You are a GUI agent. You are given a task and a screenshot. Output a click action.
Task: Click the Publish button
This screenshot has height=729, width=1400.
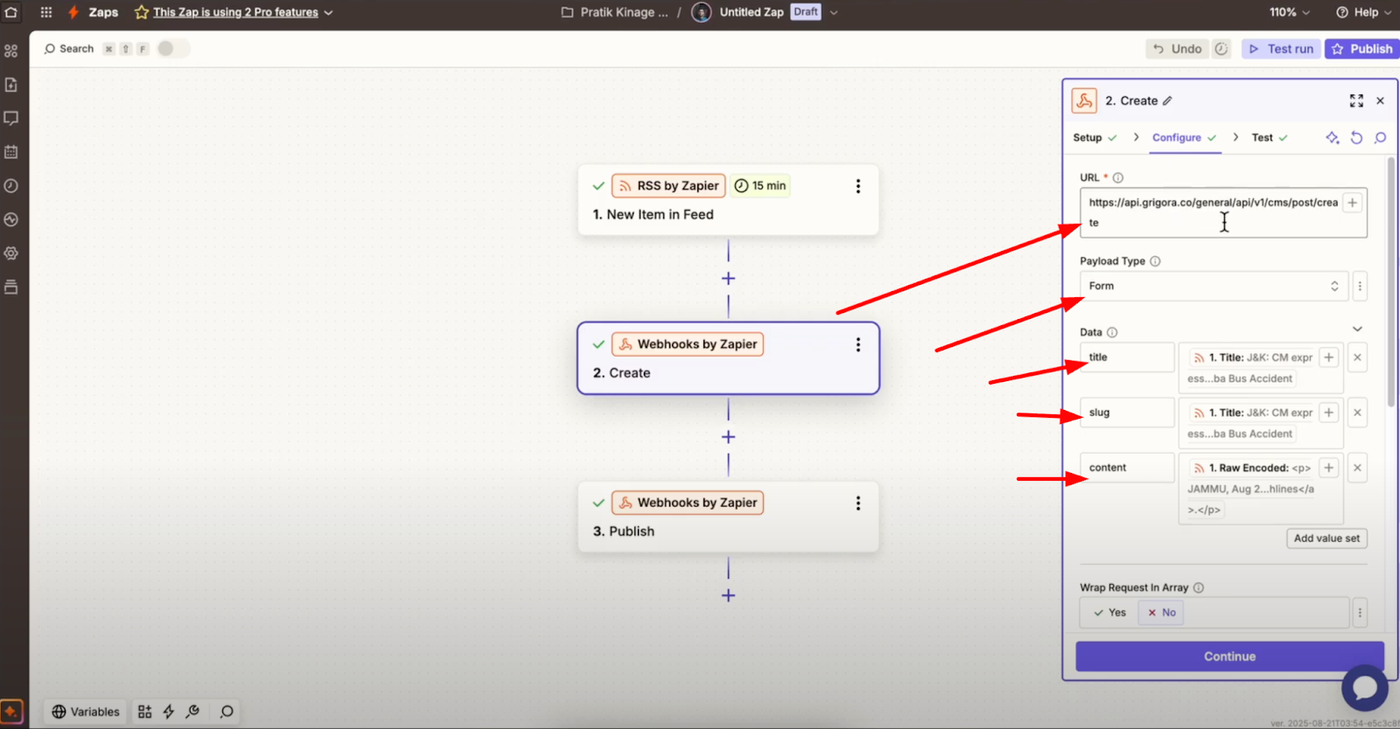1361,49
